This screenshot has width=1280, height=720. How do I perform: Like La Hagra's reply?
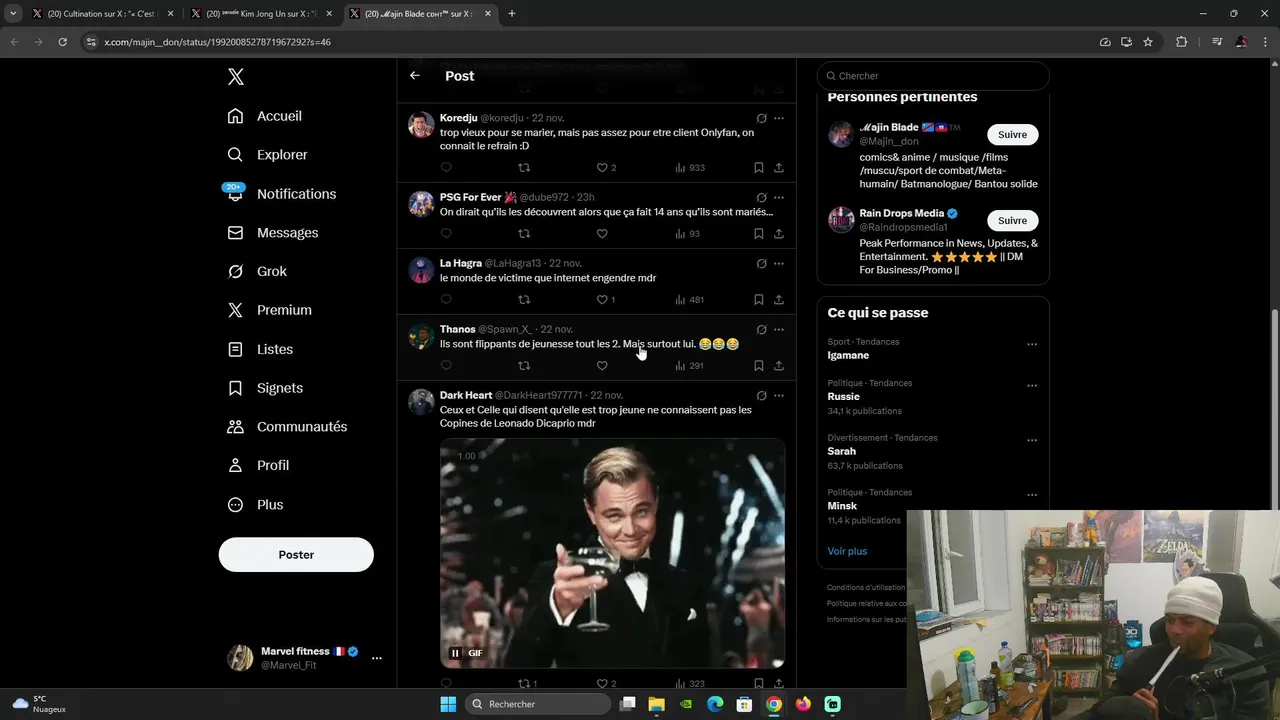tap(602, 300)
